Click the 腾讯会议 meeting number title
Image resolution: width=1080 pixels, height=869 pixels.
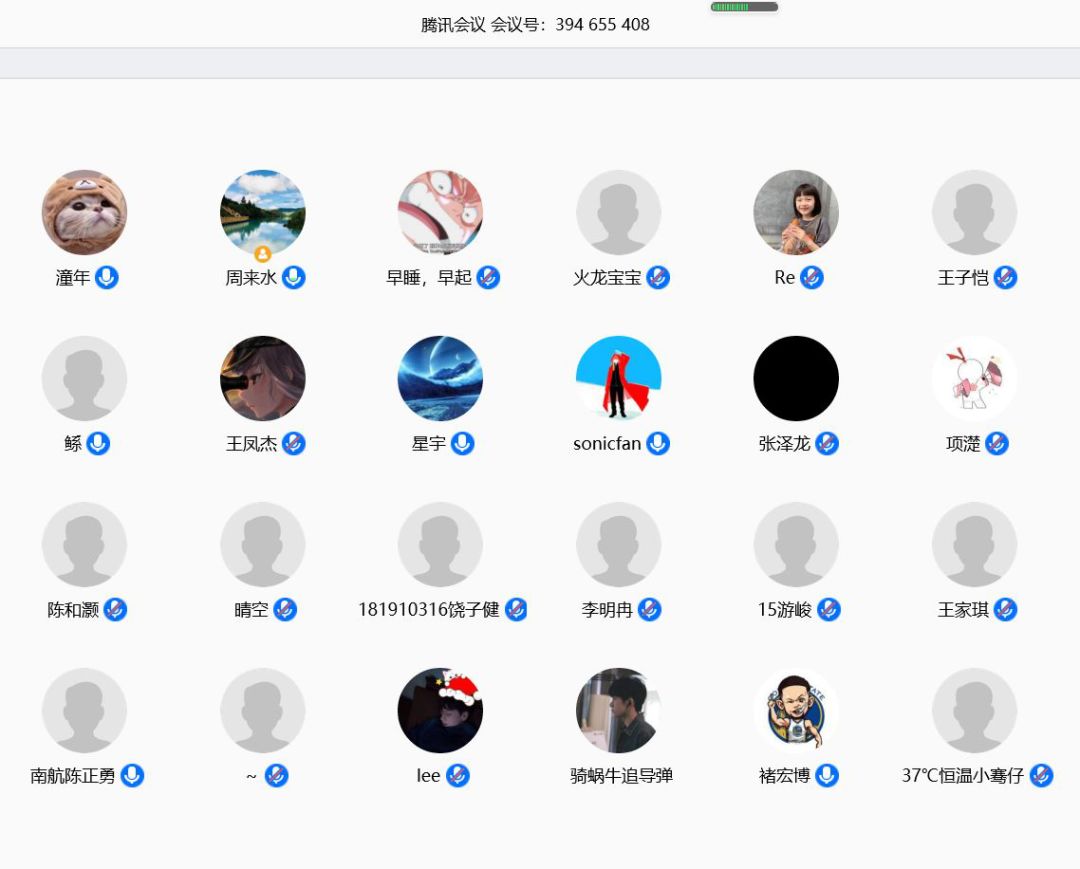[x=535, y=25]
